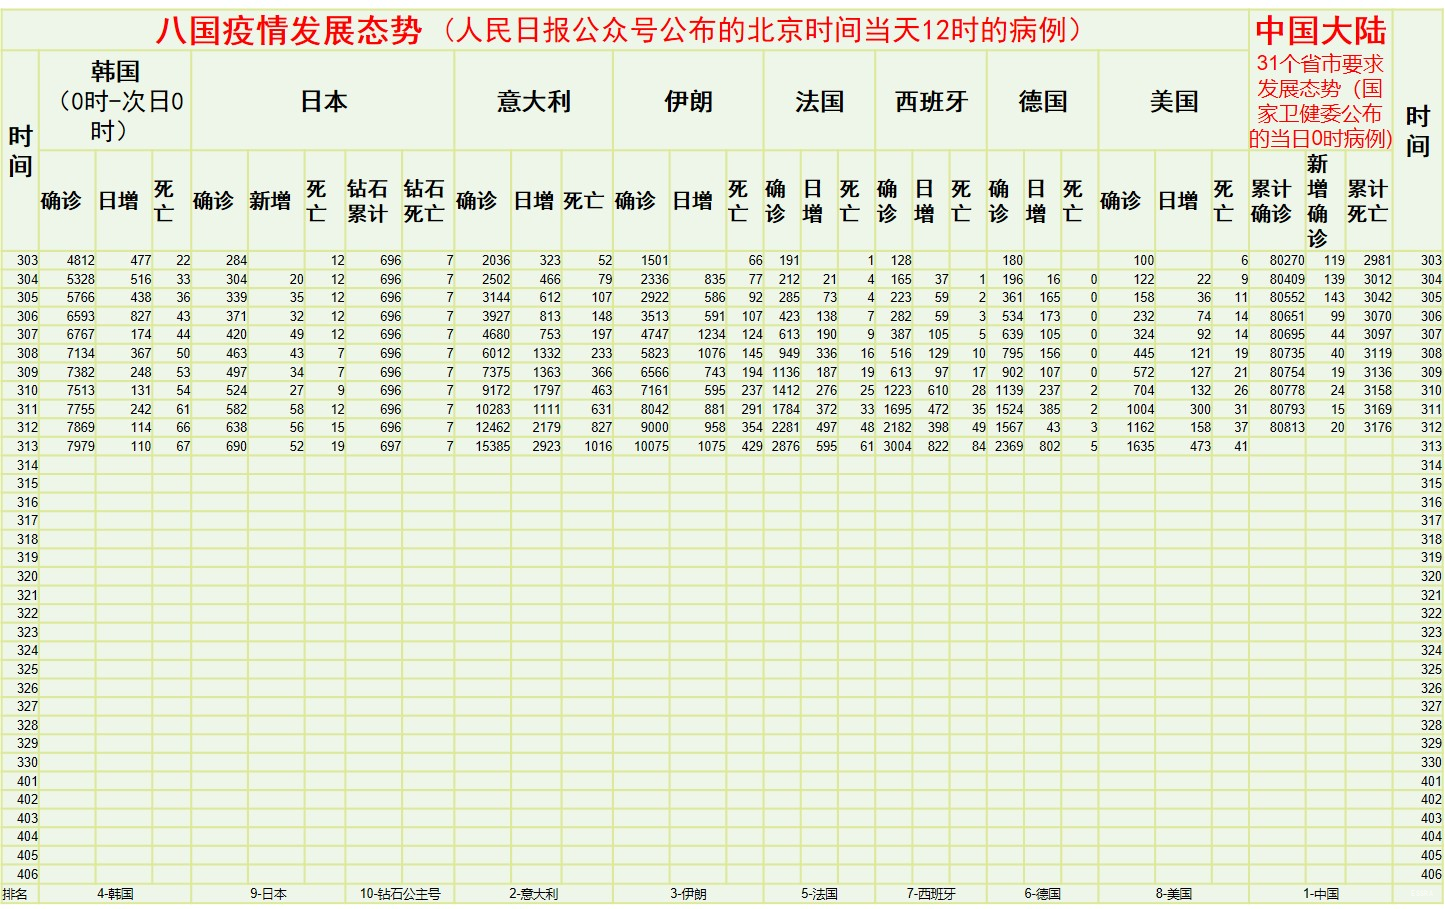The height and width of the screenshot is (909, 1445).
Task: Select the 10-钻石公主号 ranking cell
Action: (400, 894)
